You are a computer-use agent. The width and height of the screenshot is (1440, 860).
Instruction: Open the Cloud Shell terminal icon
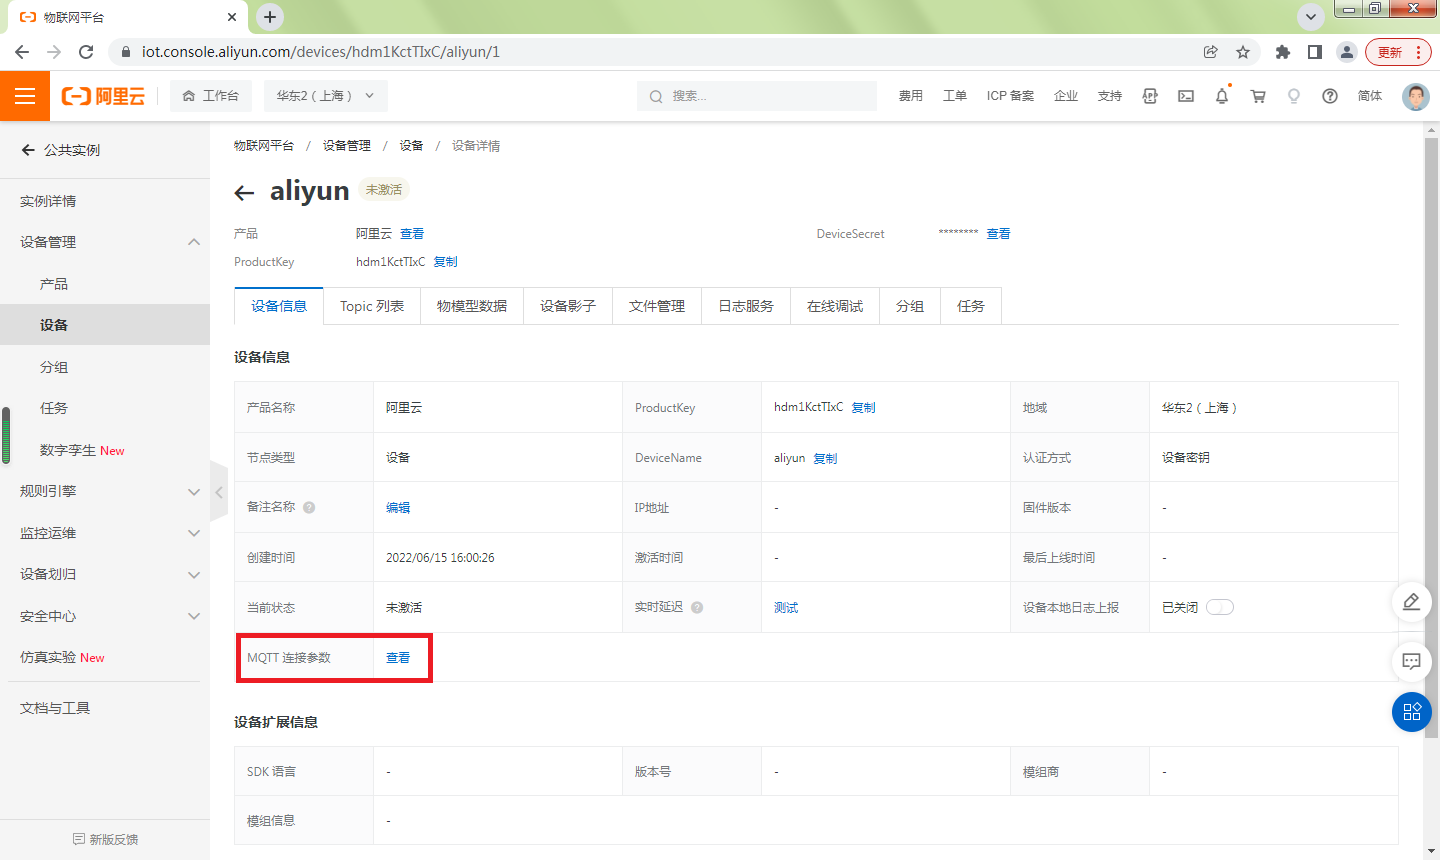[1186, 96]
